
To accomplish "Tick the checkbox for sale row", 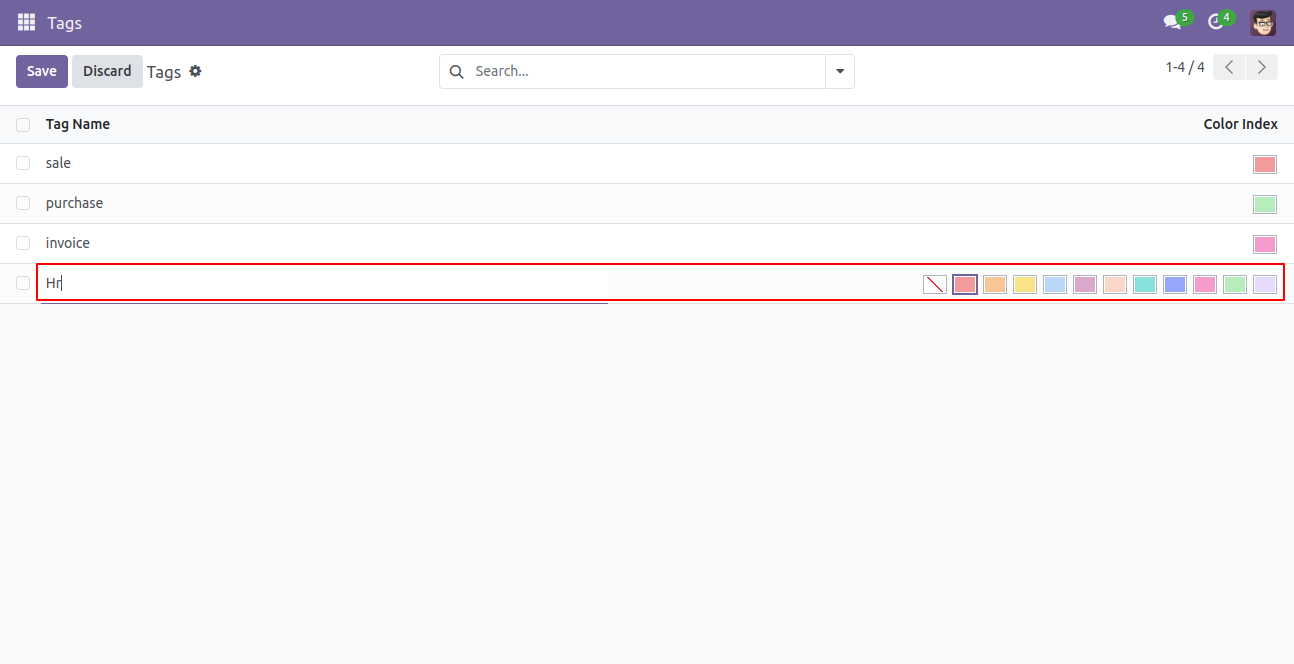I will point(23,163).
